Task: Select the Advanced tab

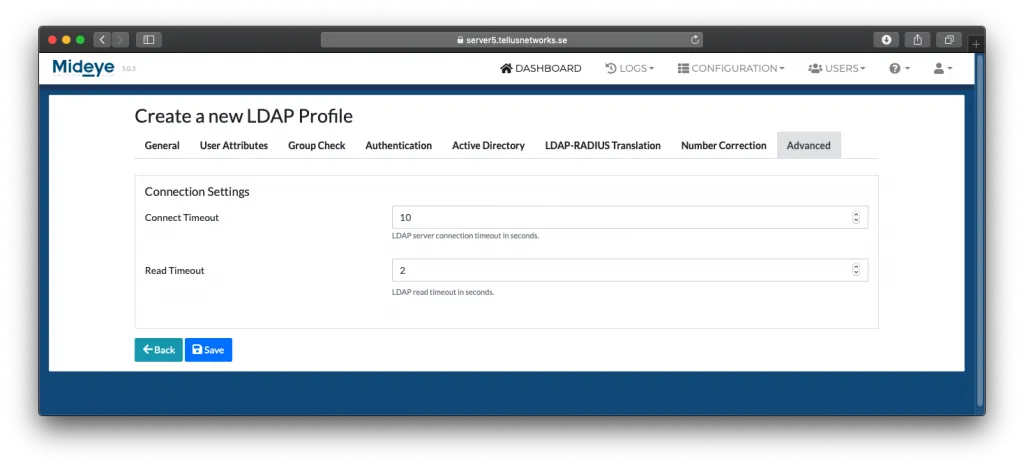Action: click(x=808, y=145)
